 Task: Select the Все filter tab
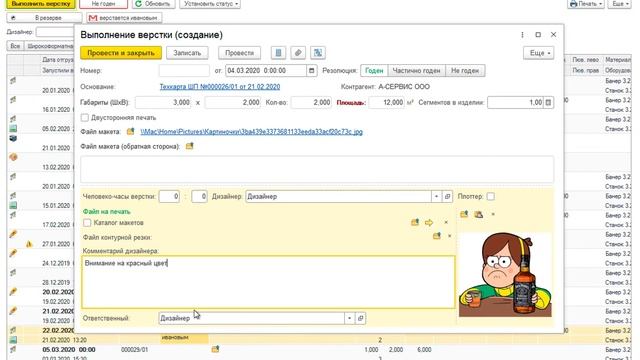click(15, 46)
